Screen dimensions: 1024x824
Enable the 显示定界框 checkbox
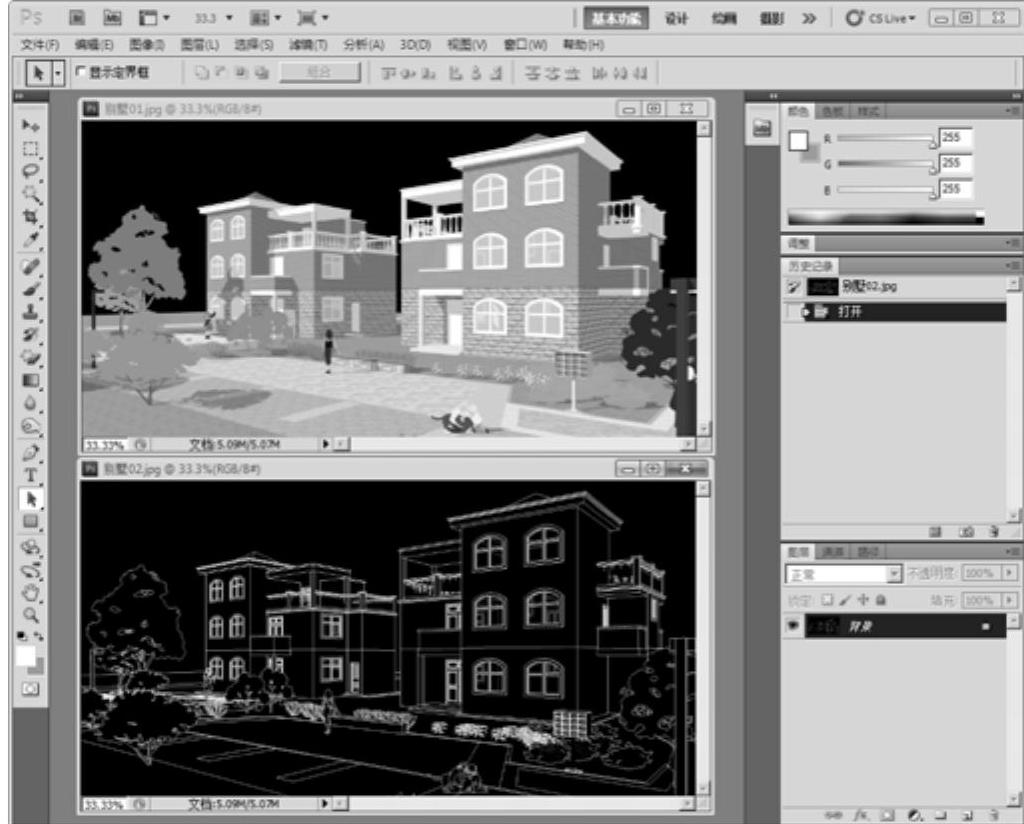pos(81,72)
